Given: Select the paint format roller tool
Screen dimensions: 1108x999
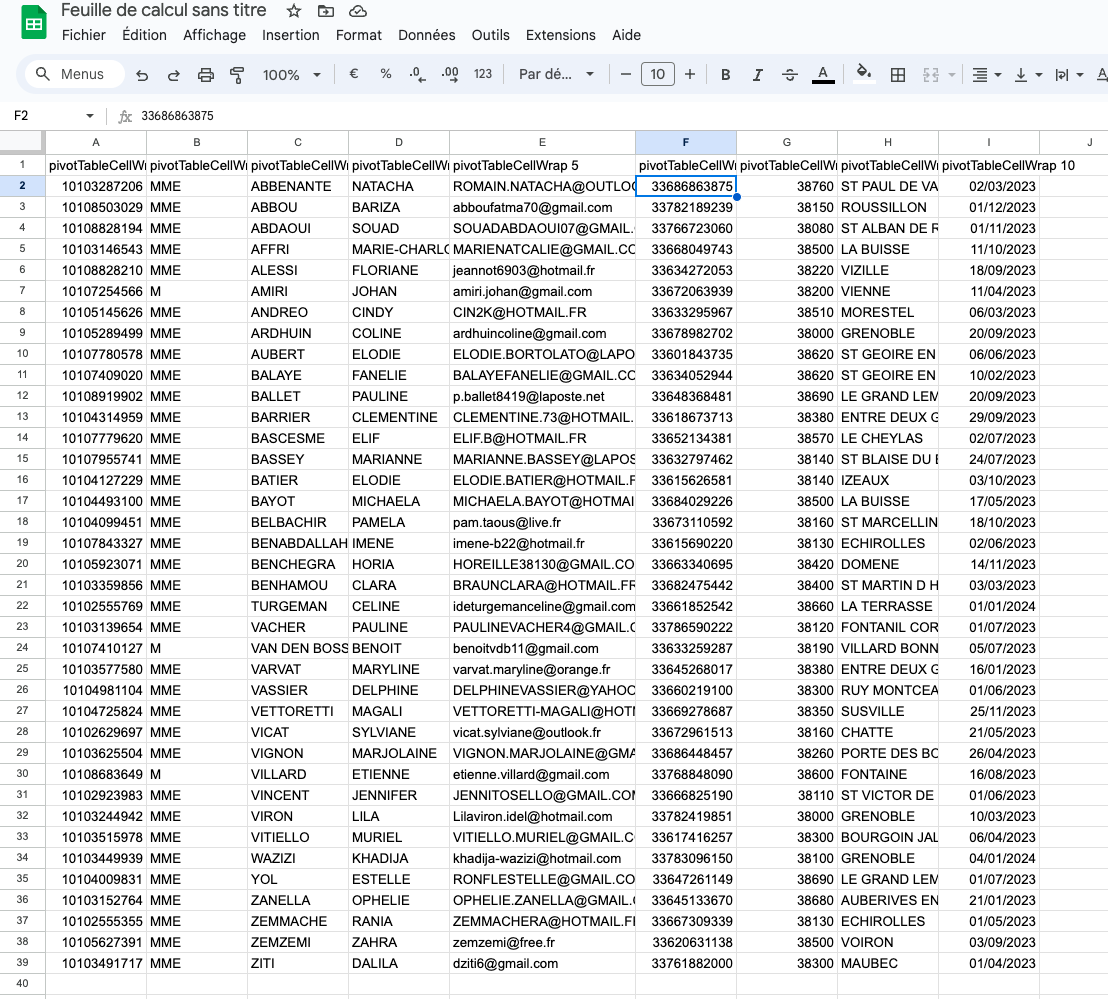Looking at the screenshot, I should pos(237,75).
